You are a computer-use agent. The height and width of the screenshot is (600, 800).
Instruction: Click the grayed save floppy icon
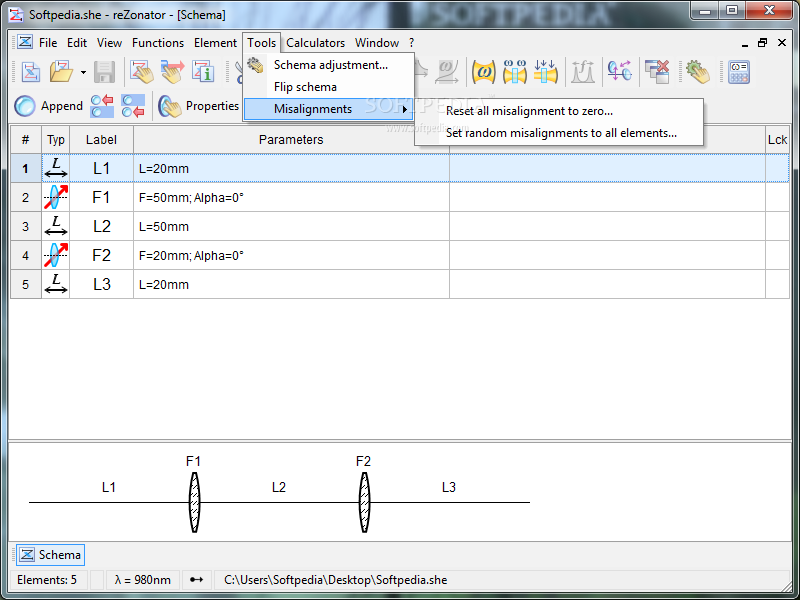click(x=105, y=72)
